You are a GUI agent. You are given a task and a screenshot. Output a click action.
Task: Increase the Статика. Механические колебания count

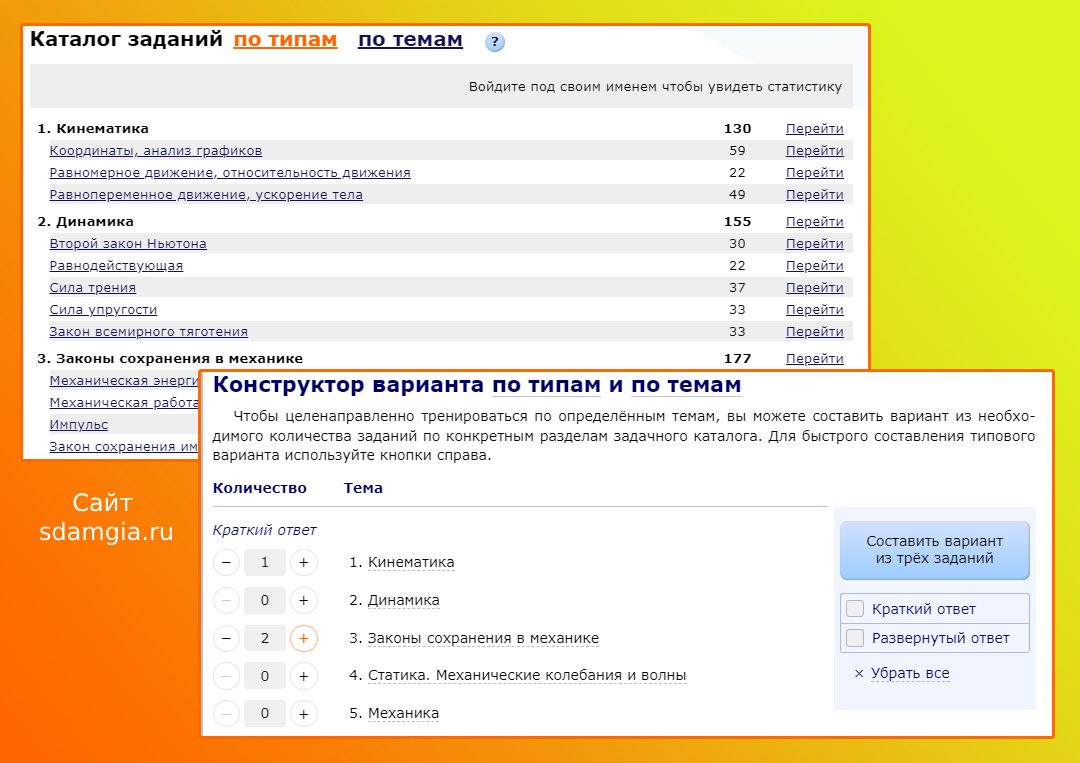point(304,676)
